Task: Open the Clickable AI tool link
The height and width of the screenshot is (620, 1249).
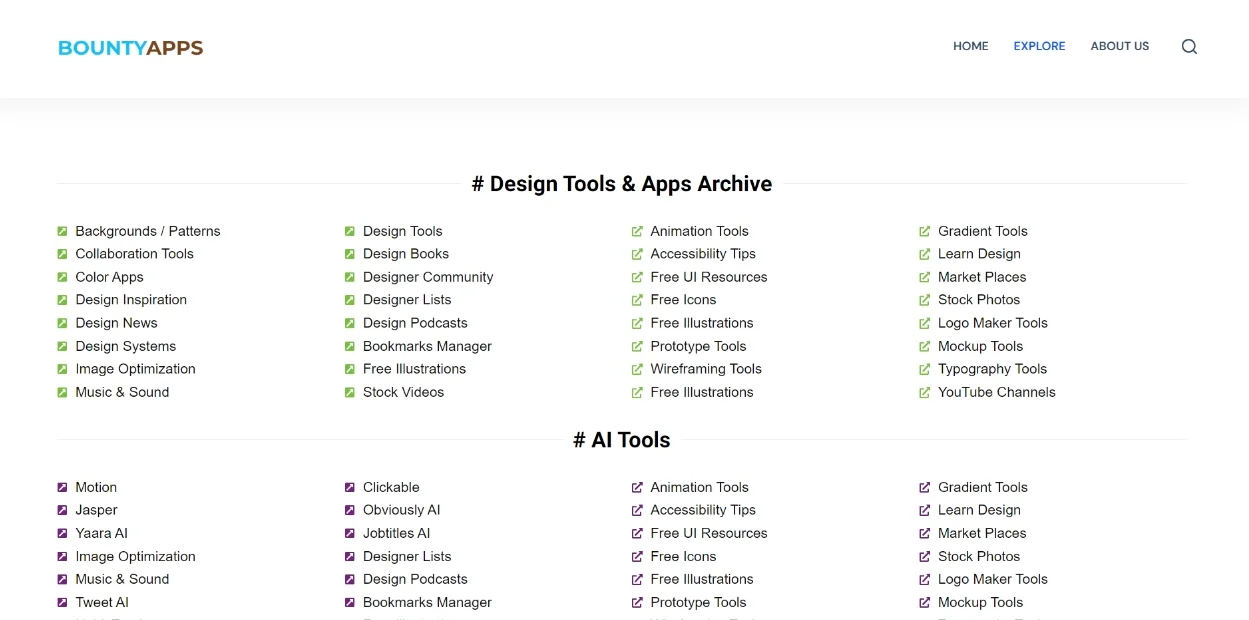Action: 391,487
